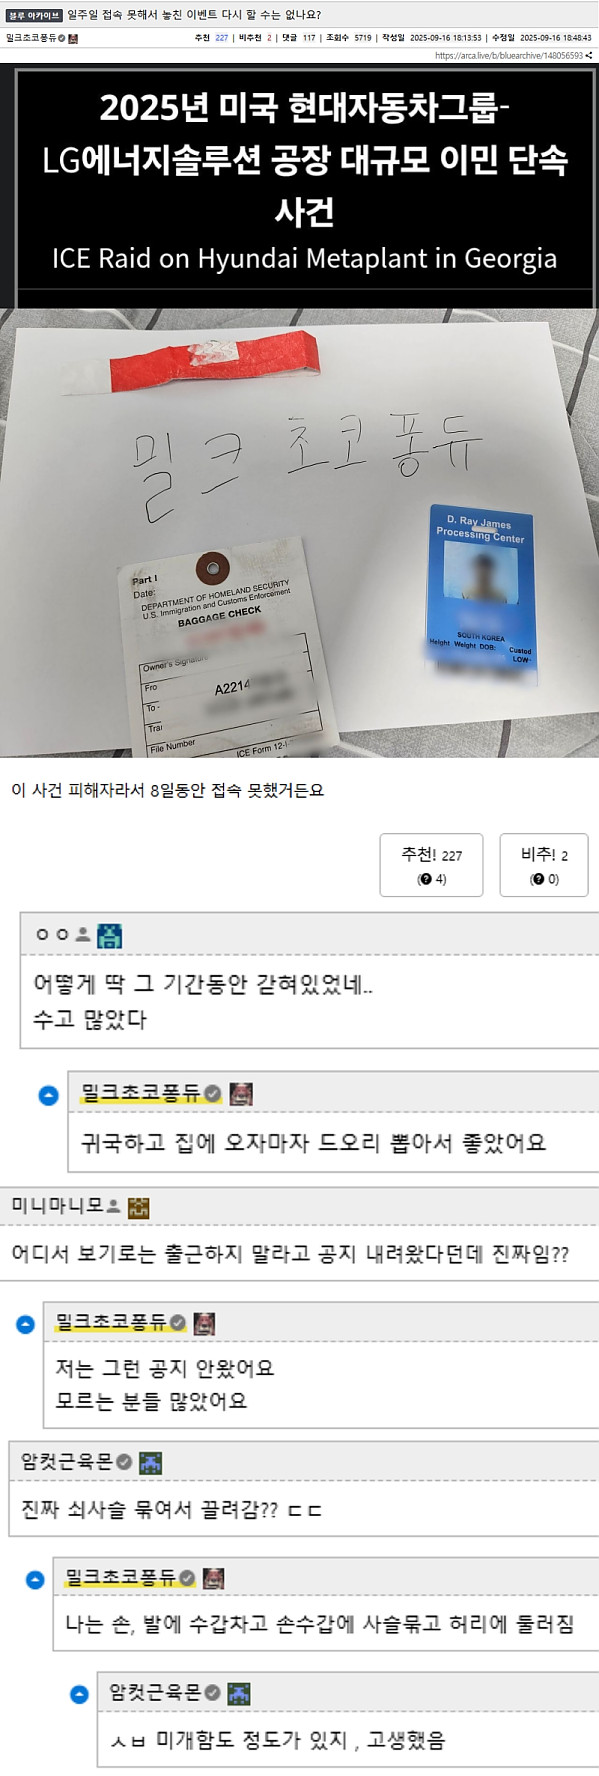The image size is (599, 1776).
Task: Click the share icon beside the URL
Action: coord(589,56)
